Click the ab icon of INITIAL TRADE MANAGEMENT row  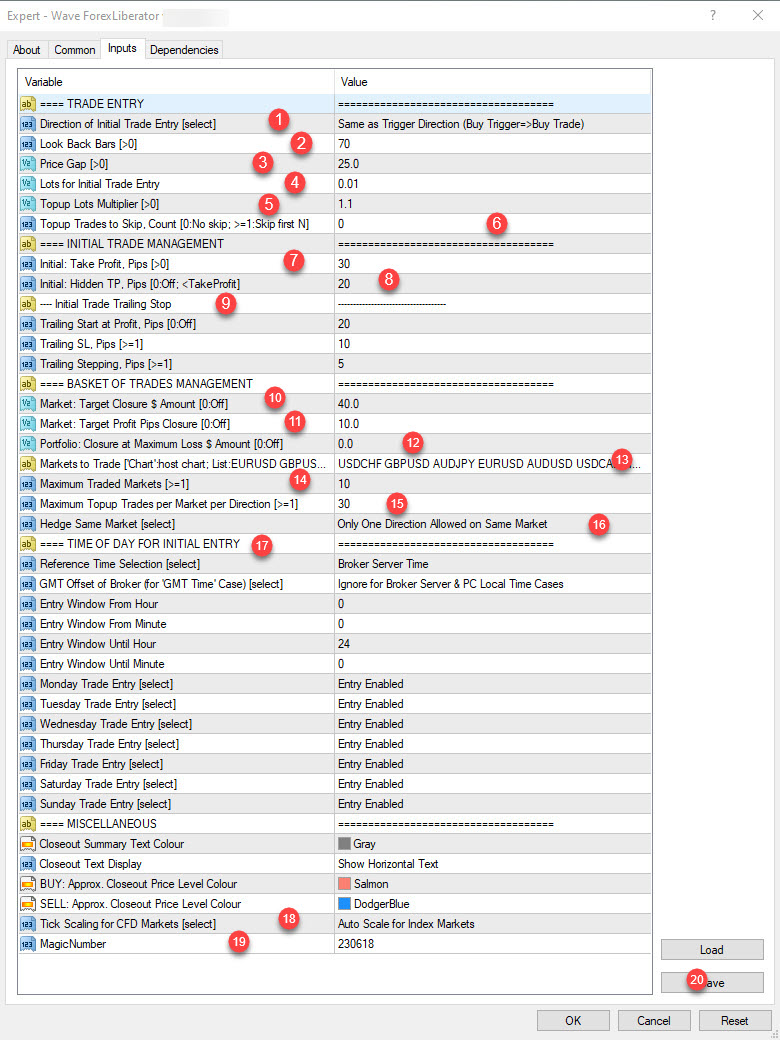pyautogui.click(x=28, y=244)
